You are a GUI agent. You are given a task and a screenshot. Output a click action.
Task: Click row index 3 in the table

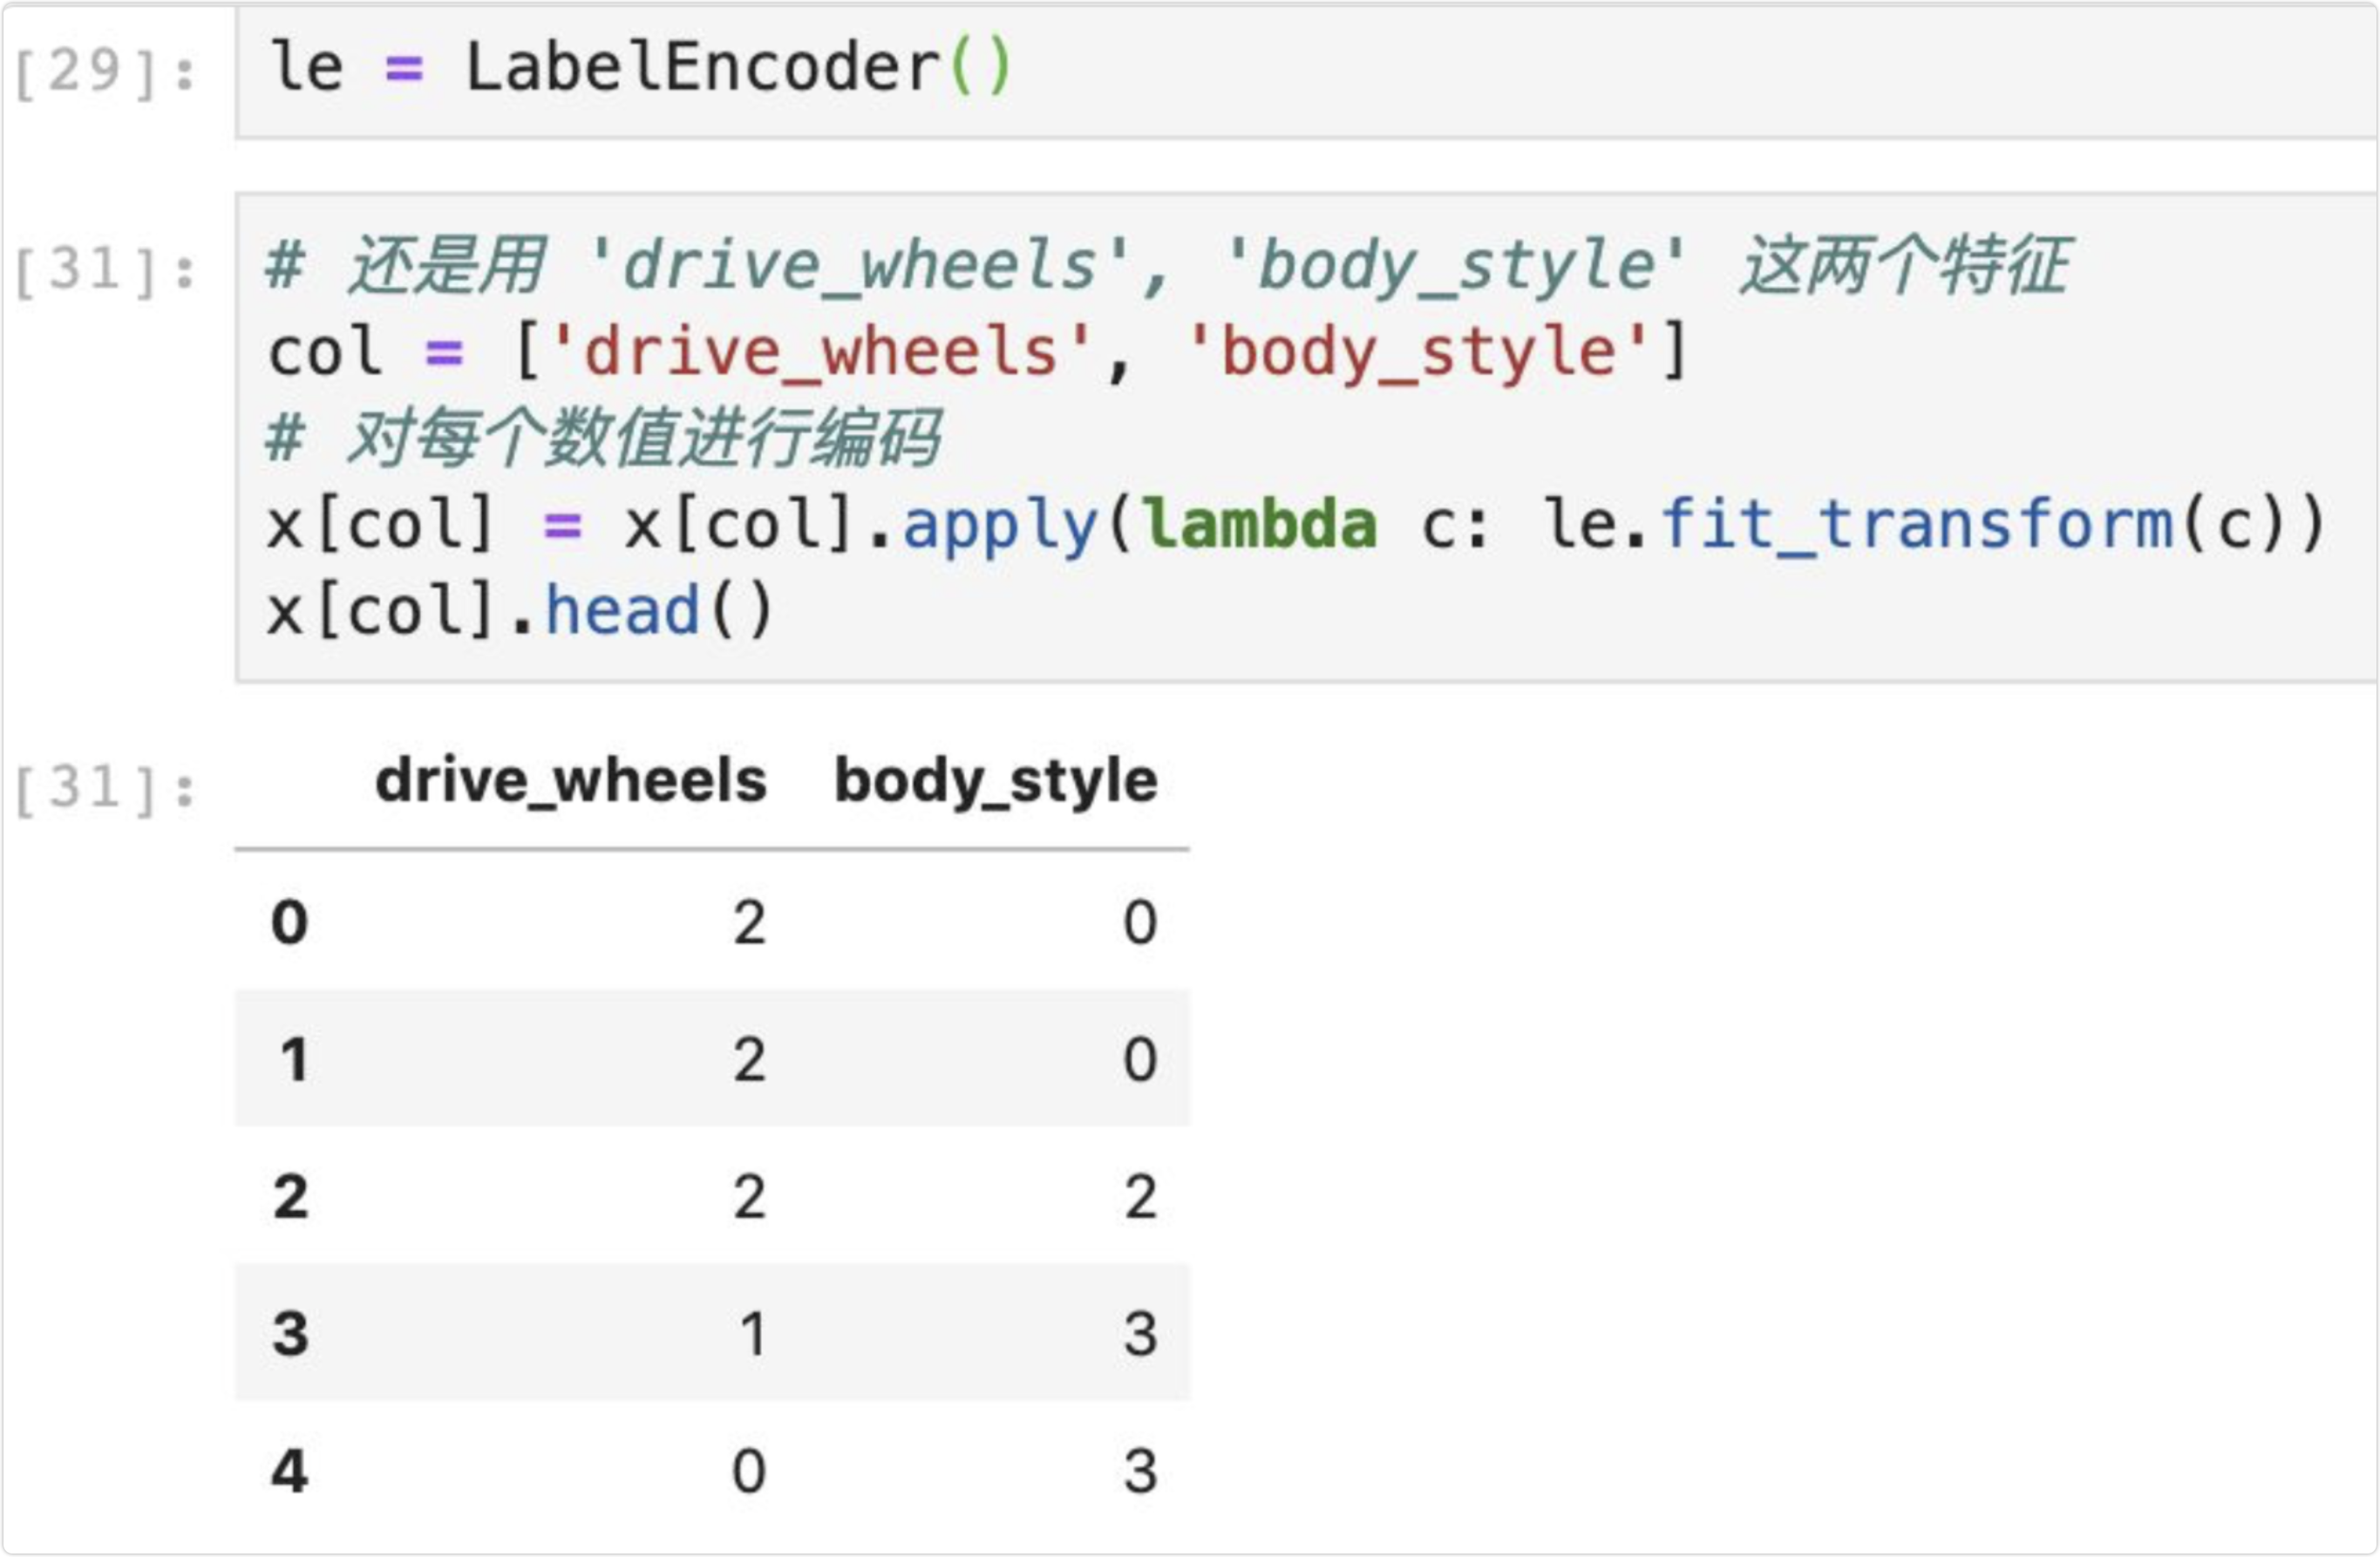click(x=290, y=1334)
